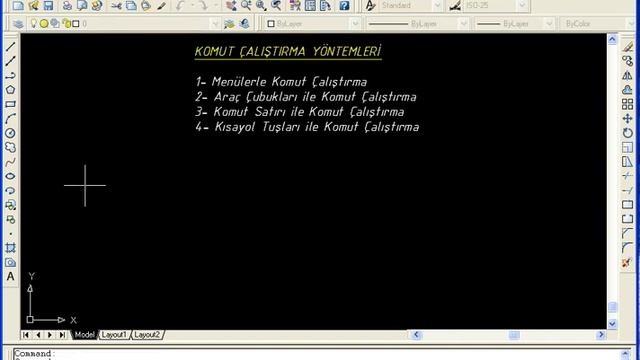Click the Insert Block tool
Screen dimensions: 640x360
point(11,205)
